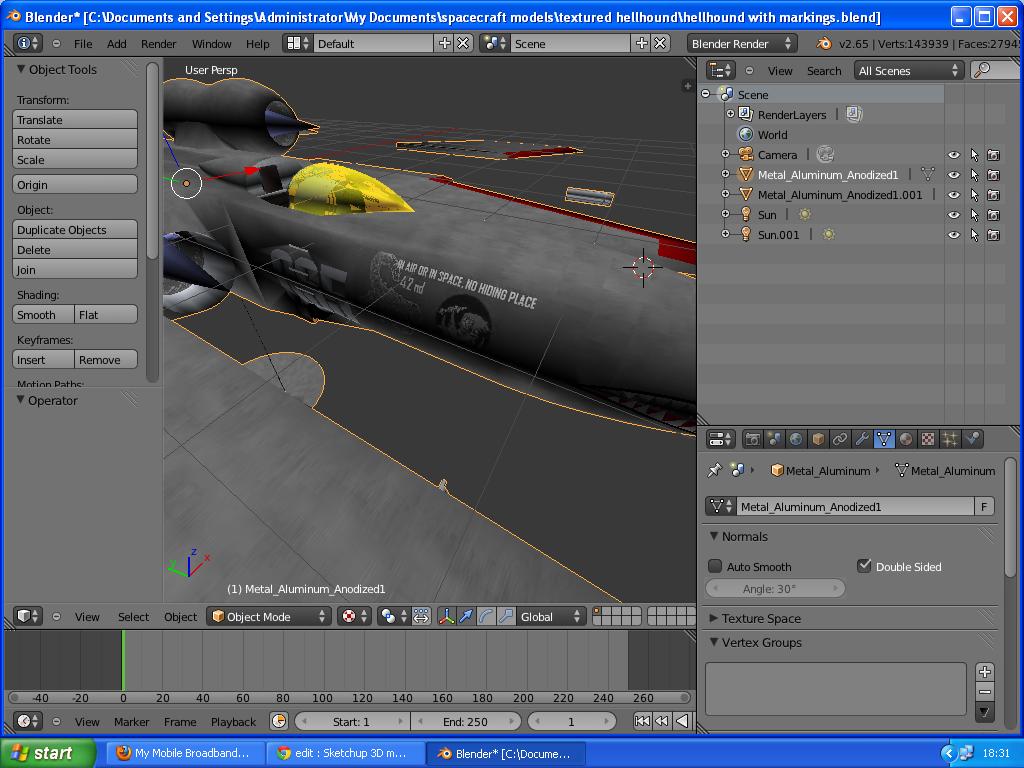
Task: Open the Render menu in top menu bar
Action: click(157, 43)
